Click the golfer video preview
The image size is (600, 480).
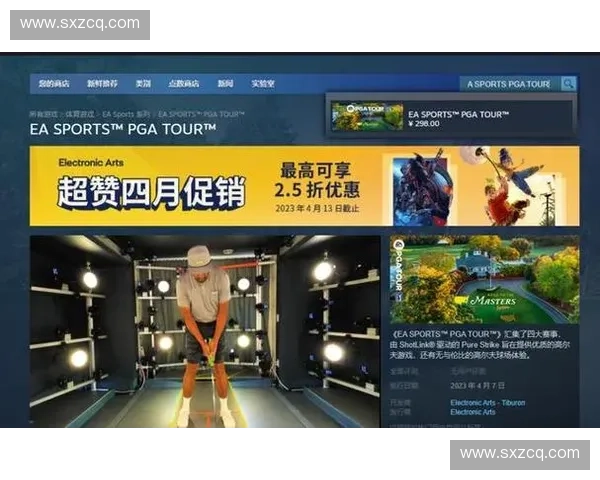(205, 331)
